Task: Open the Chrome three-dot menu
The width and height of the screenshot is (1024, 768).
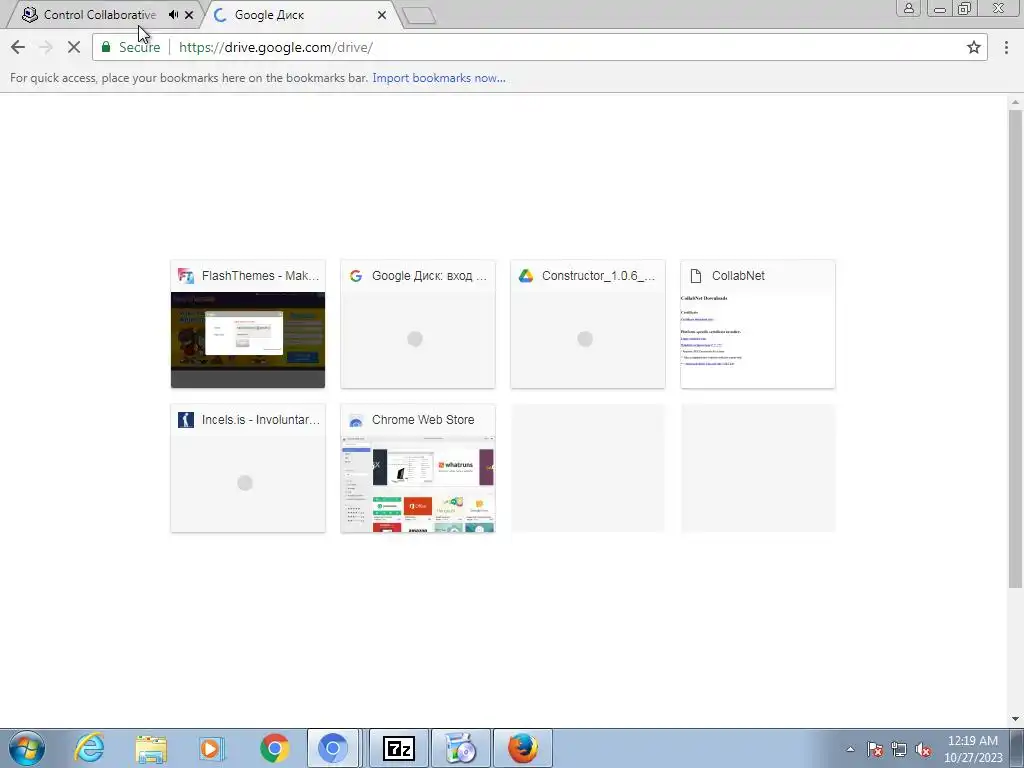Action: point(1006,47)
